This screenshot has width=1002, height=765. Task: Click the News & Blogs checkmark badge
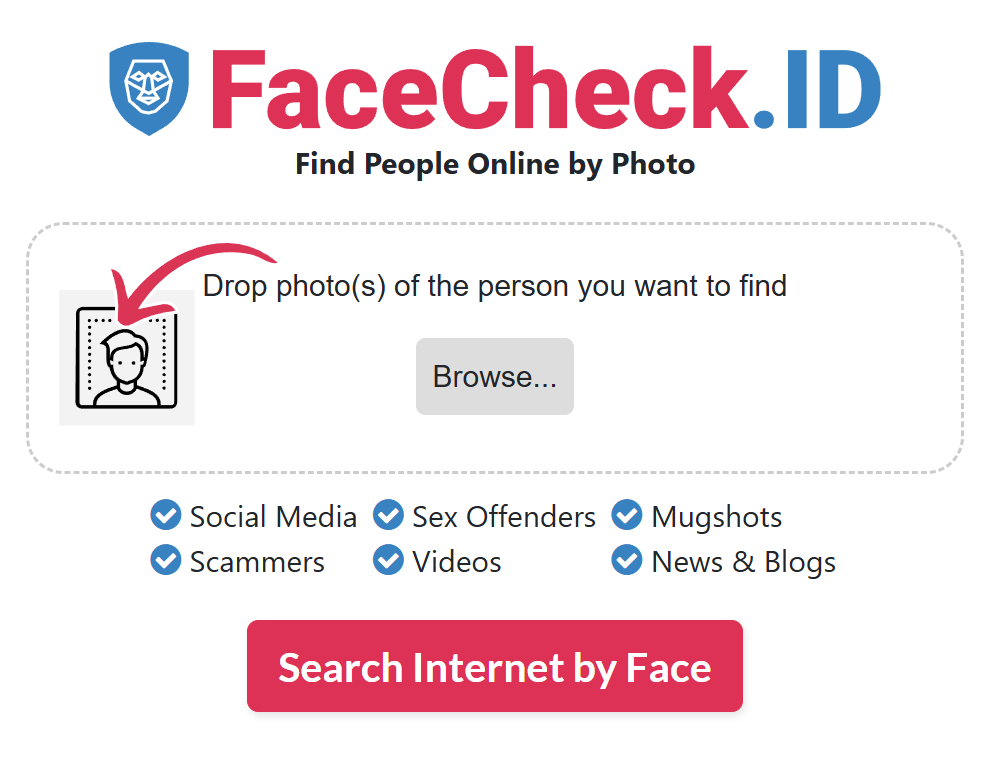tap(627, 560)
